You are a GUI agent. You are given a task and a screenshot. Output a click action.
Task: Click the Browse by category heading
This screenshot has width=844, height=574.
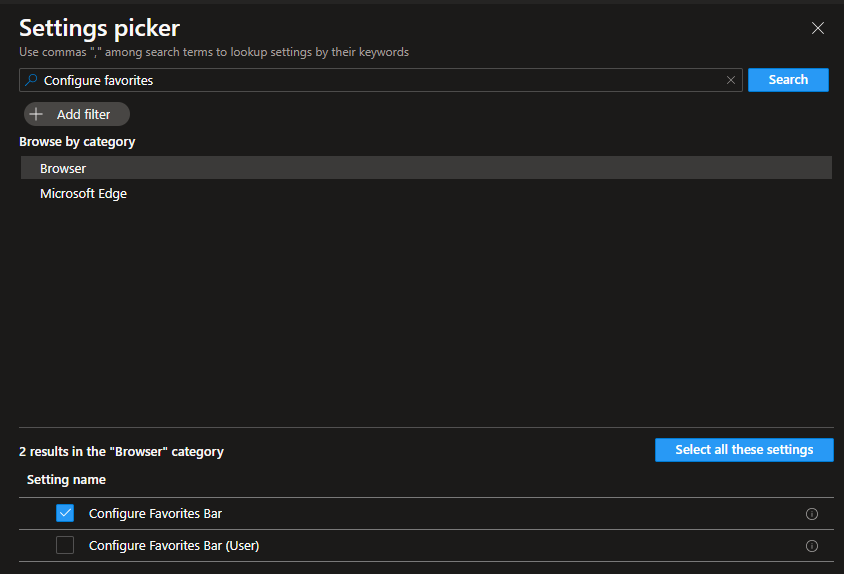coord(77,142)
